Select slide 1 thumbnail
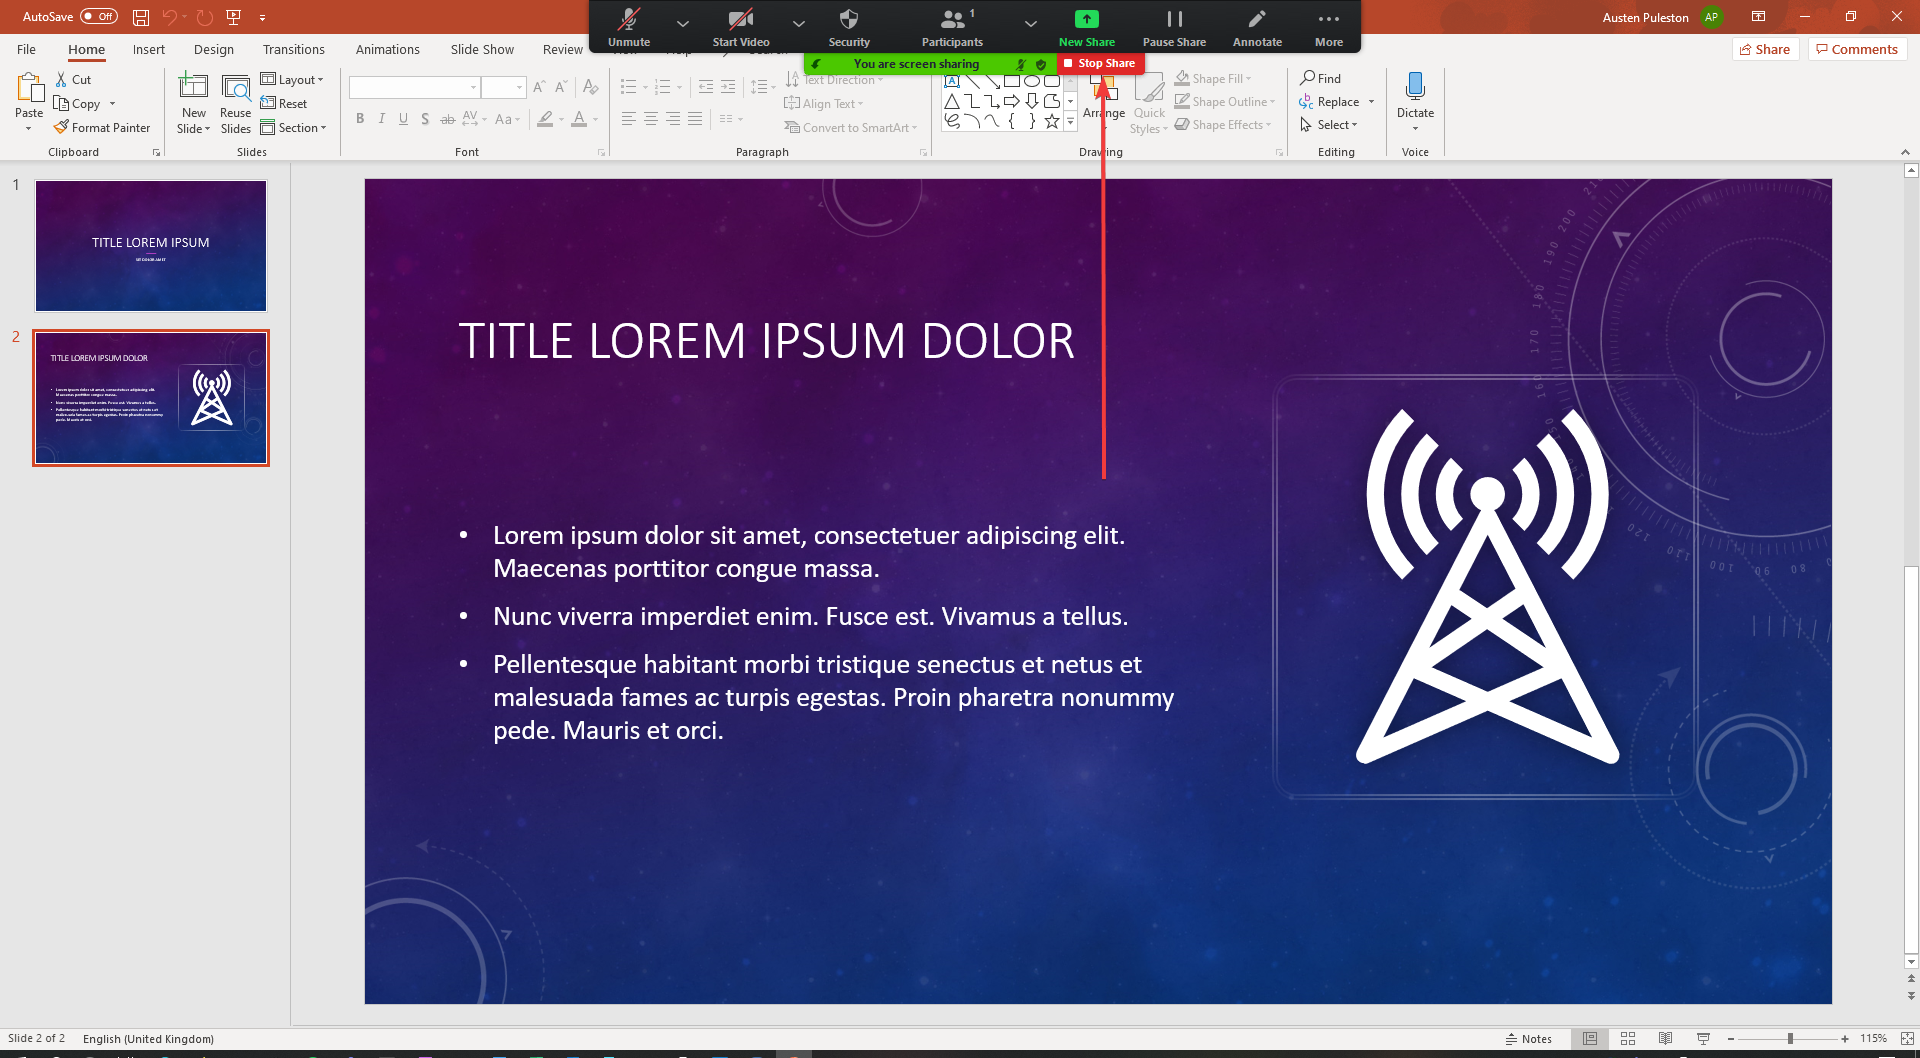The width and height of the screenshot is (1920, 1058). click(x=151, y=246)
